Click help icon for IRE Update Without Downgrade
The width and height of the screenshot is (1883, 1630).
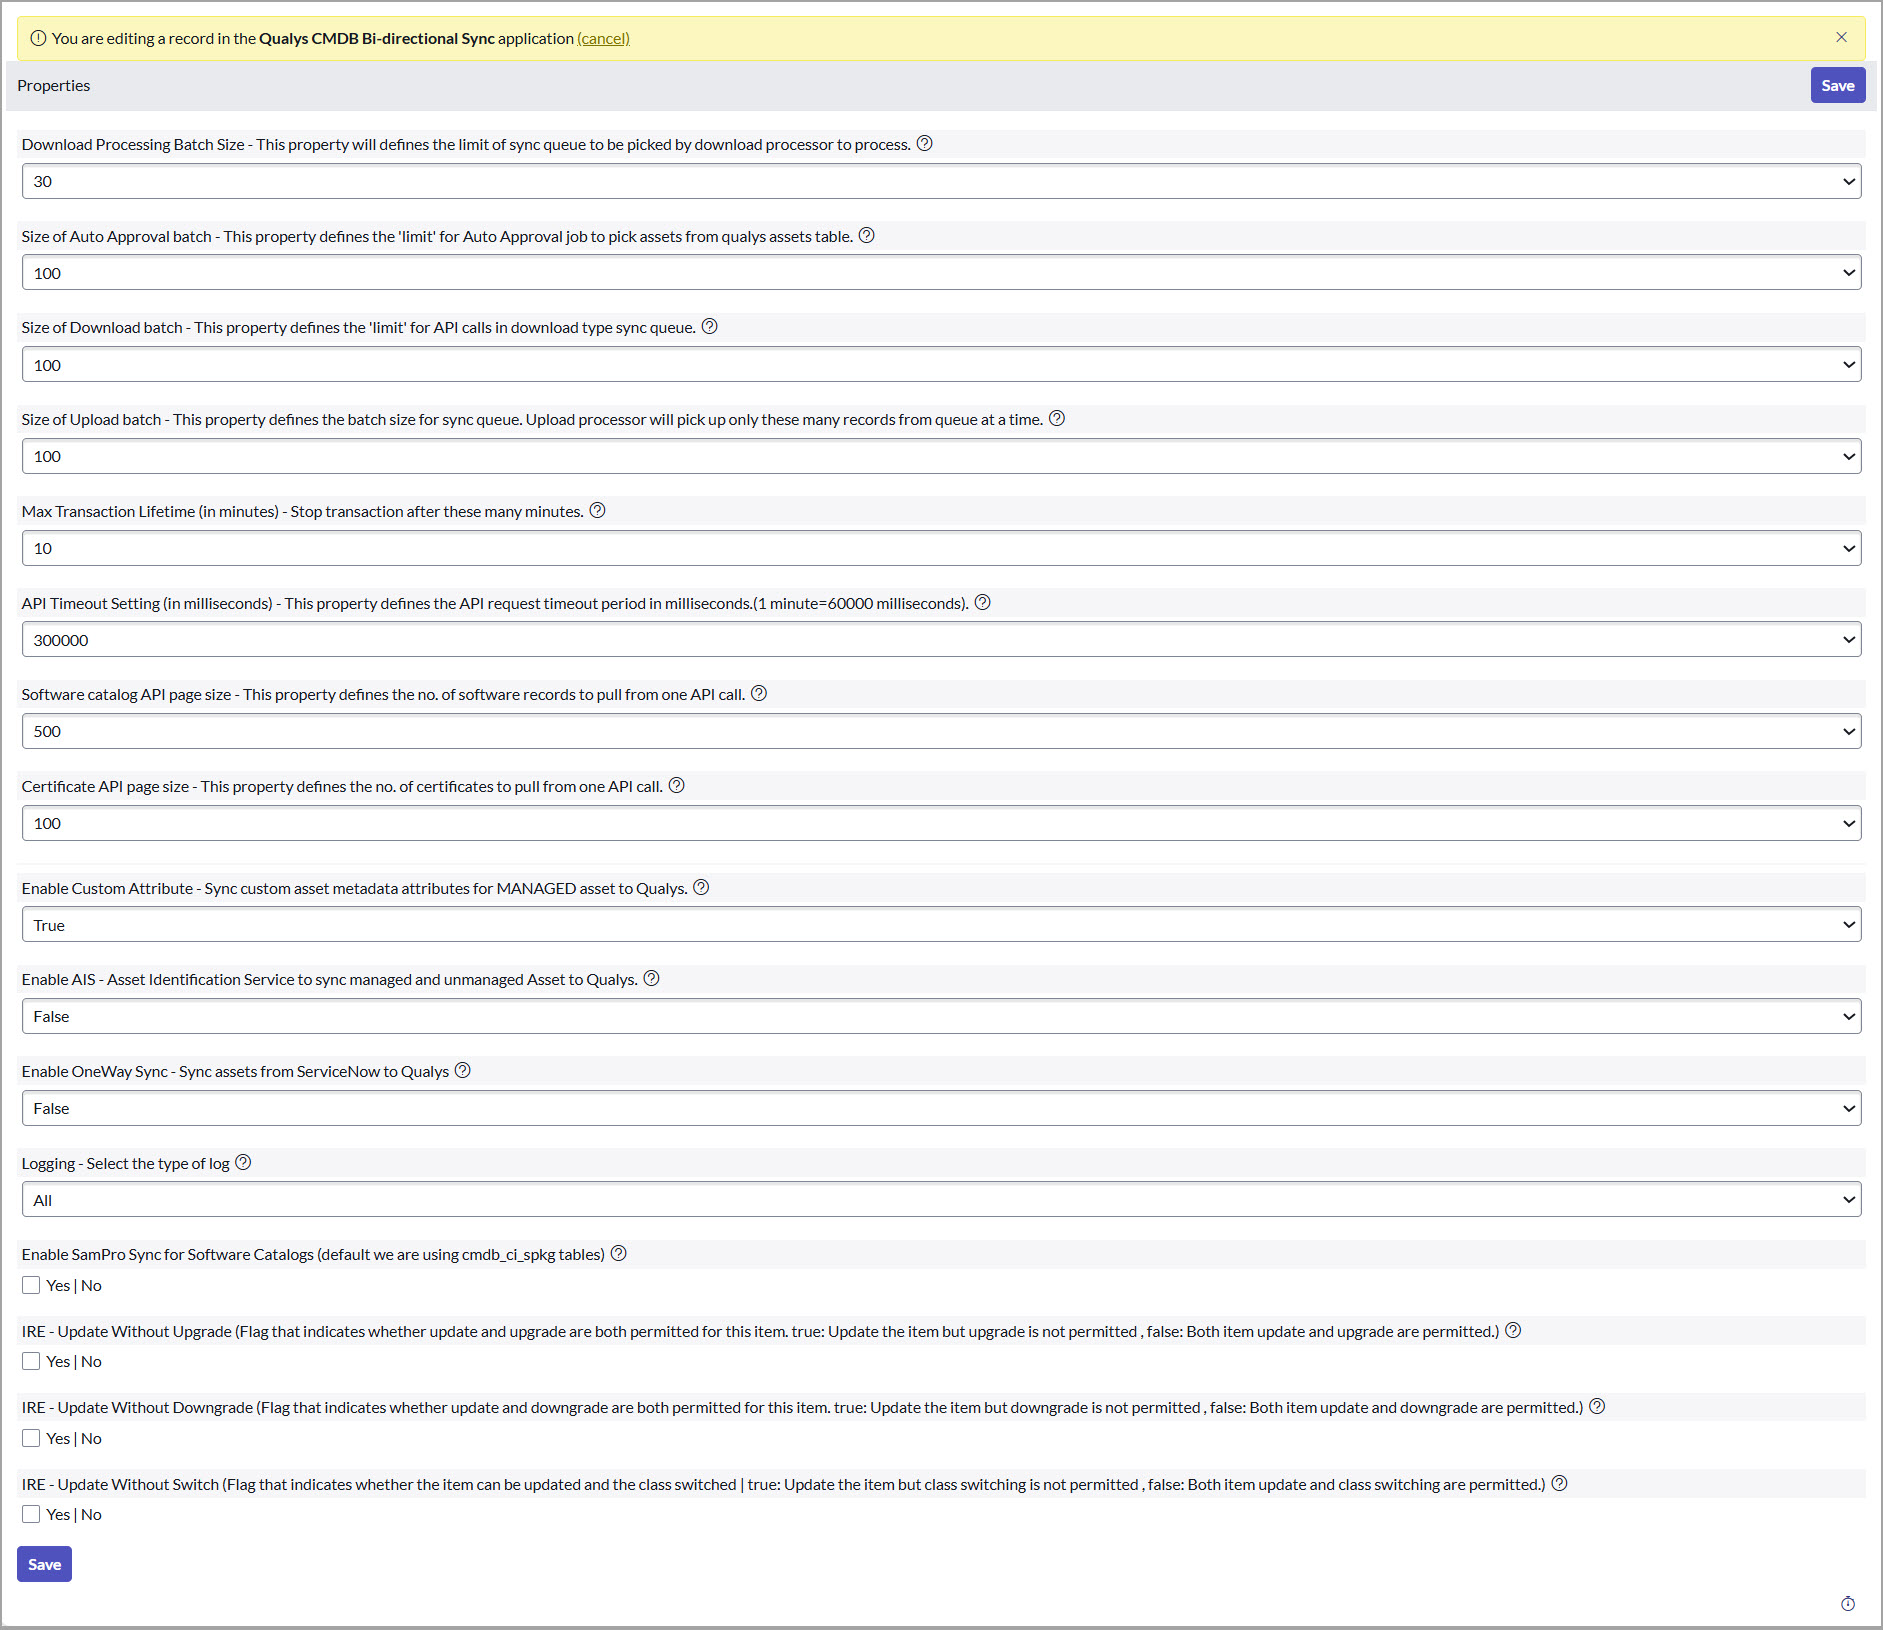[1598, 1407]
